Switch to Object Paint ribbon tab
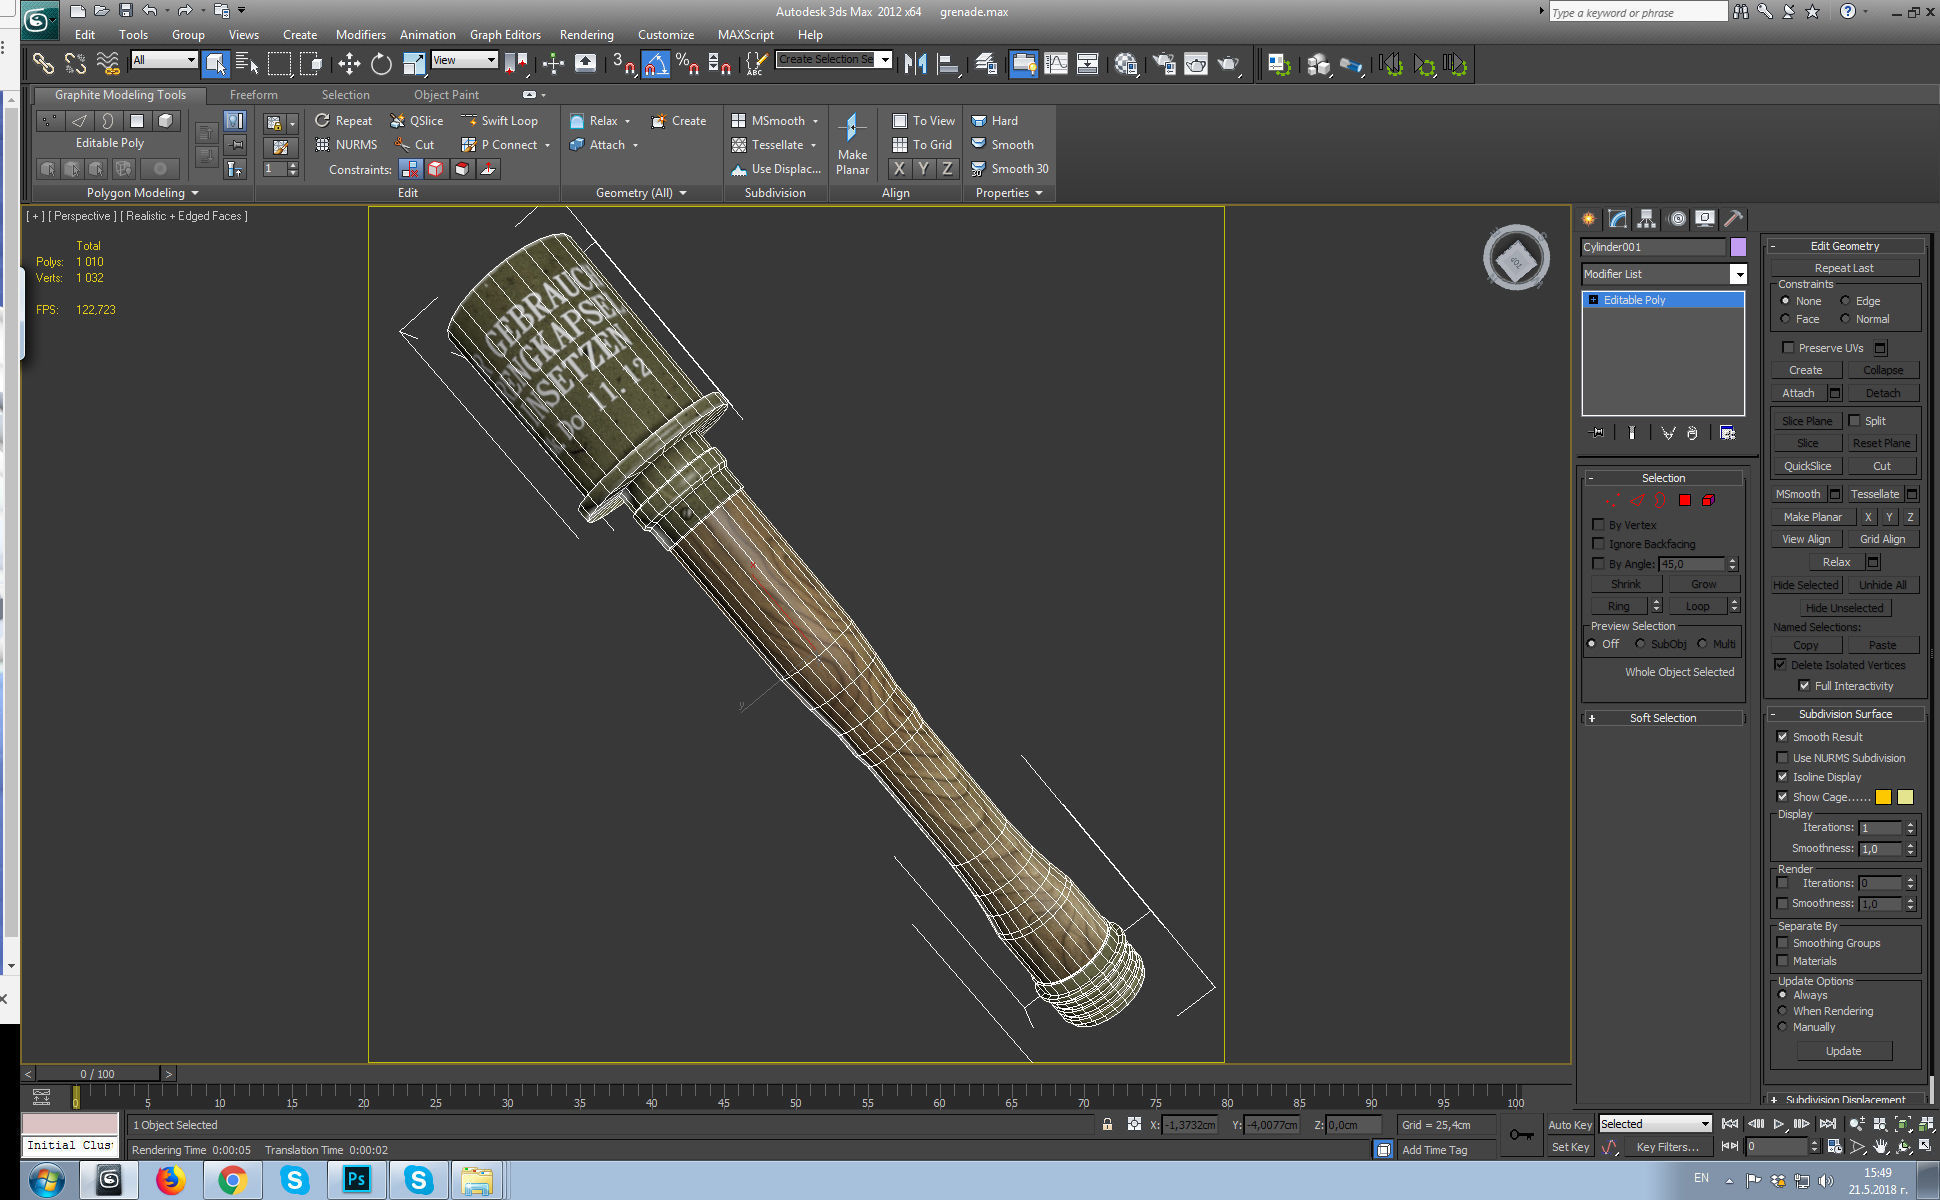1940x1200 pixels. 446,95
